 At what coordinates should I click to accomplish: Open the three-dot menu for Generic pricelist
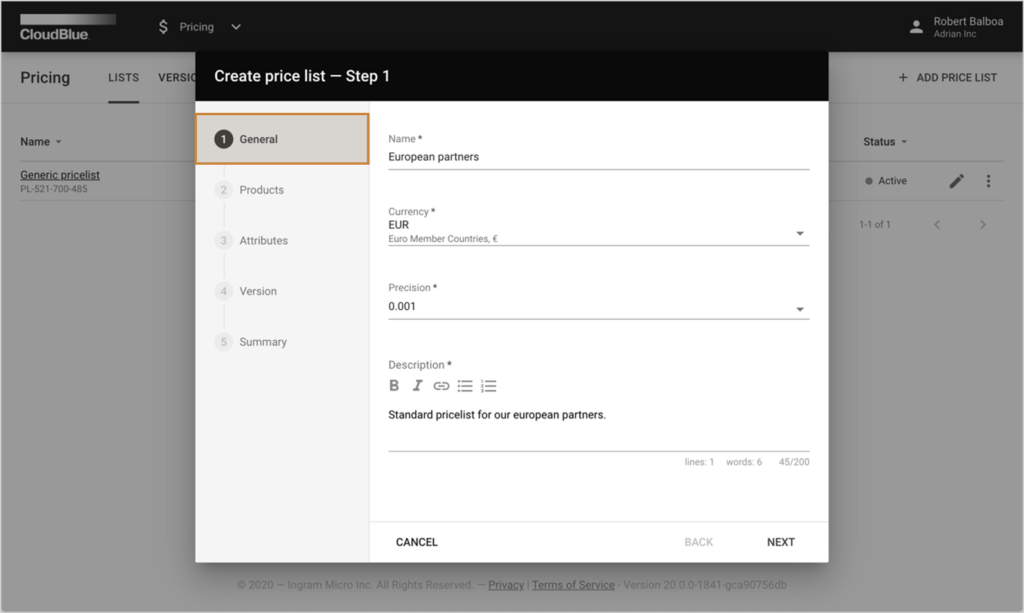coord(988,181)
